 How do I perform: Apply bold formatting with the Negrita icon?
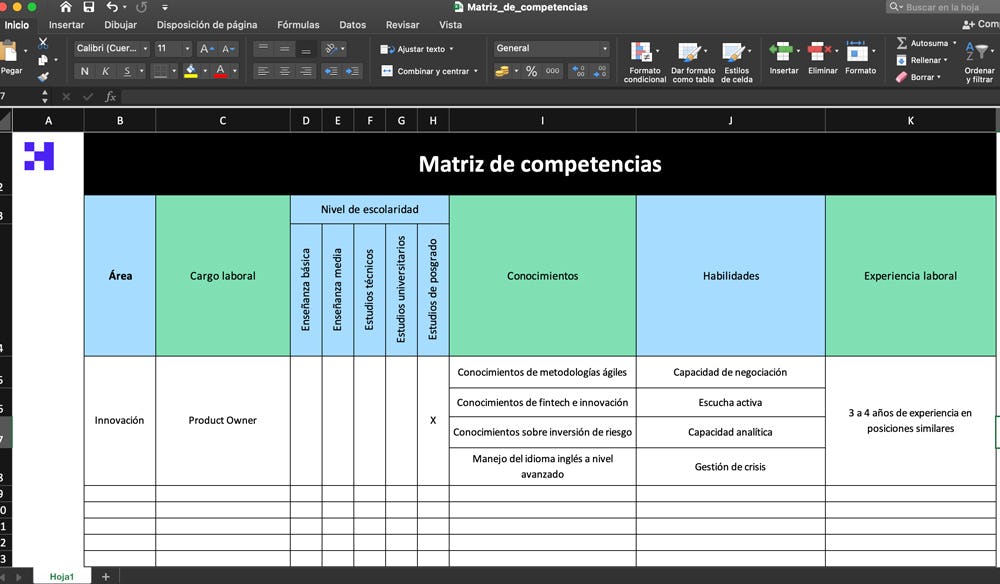[84, 71]
